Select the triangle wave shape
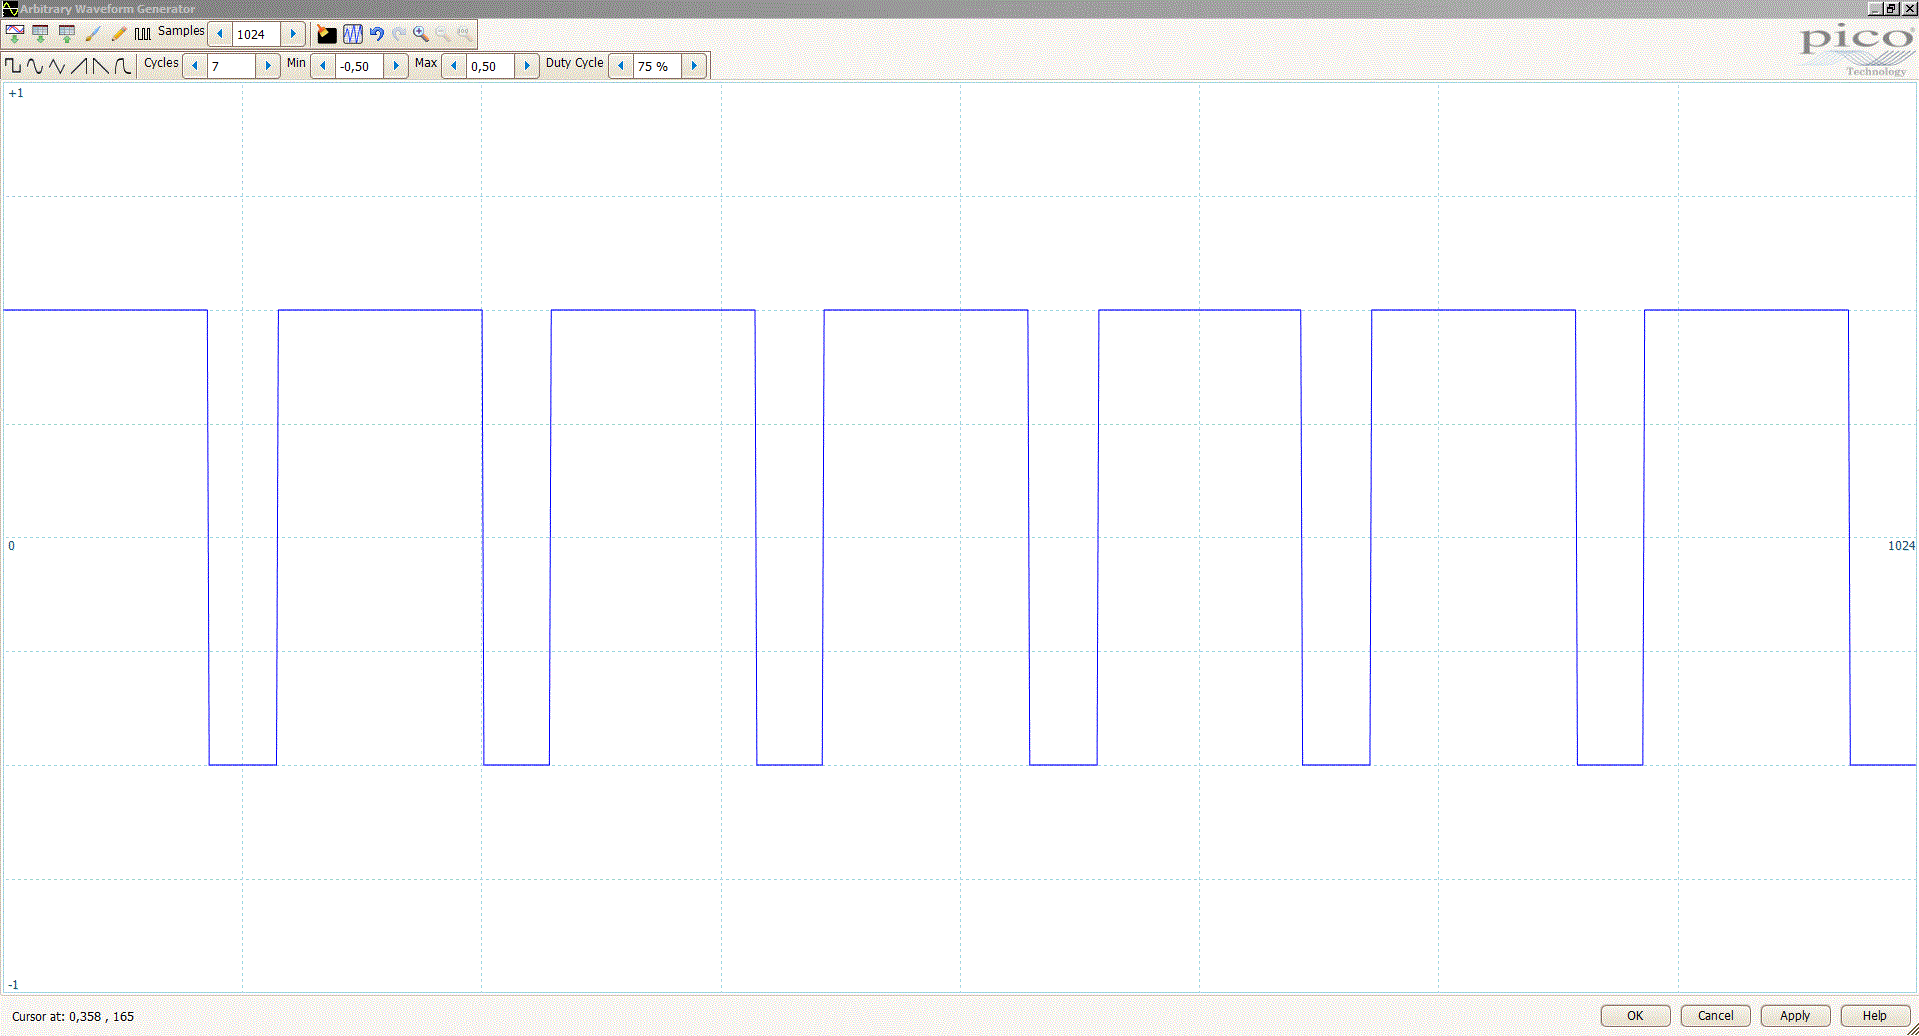Image resolution: width=1919 pixels, height=1036 pixels. pos(57,66)
